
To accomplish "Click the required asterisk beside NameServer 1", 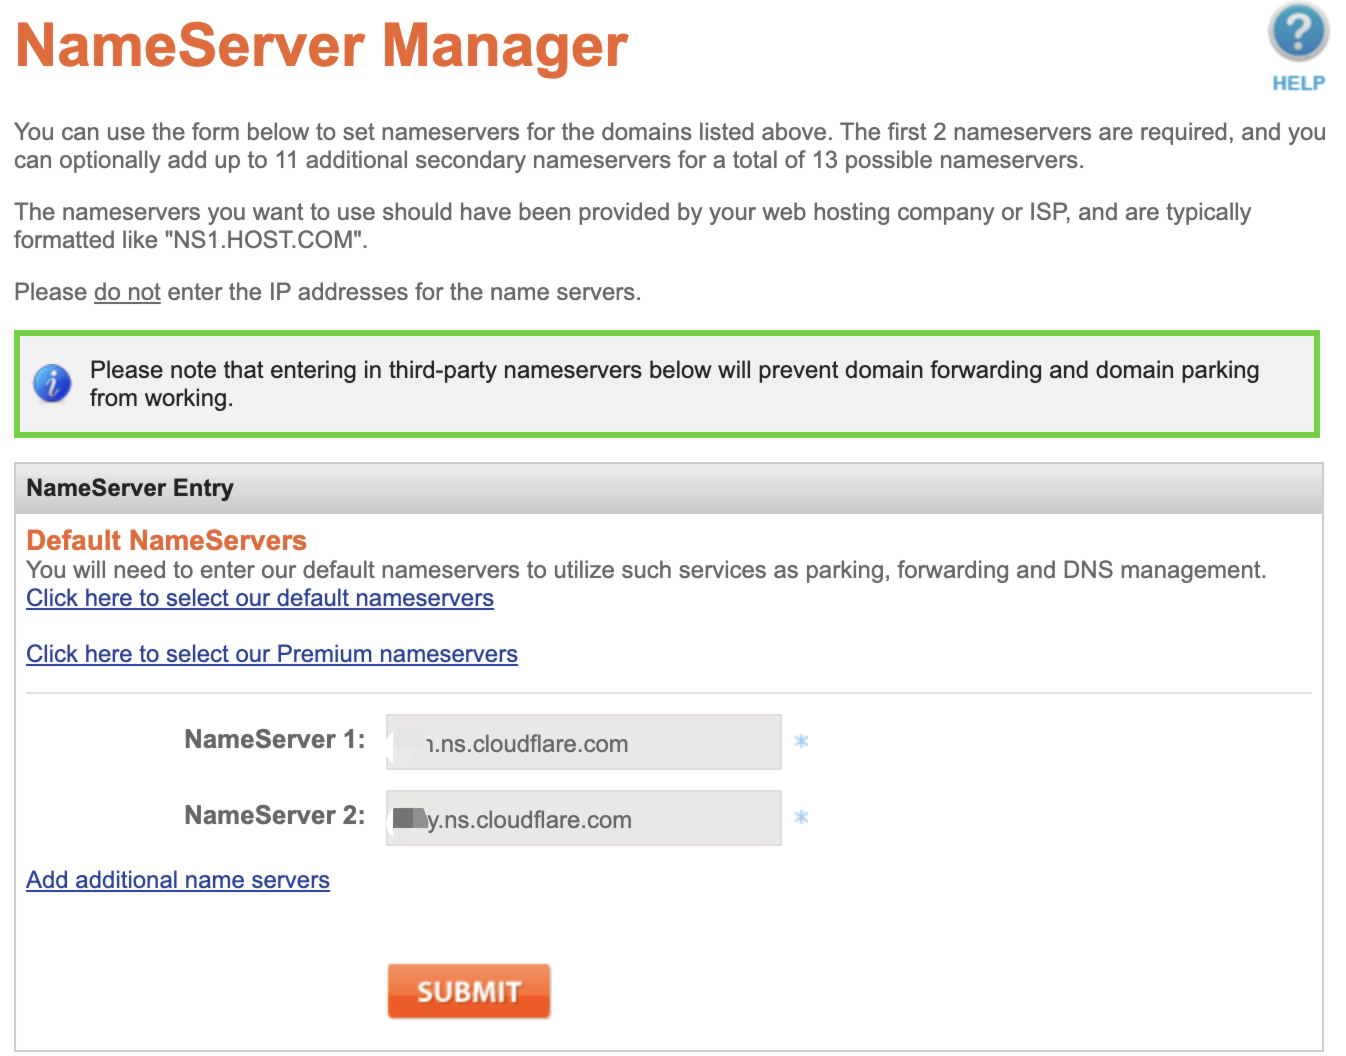I will [x=801, y=742].
